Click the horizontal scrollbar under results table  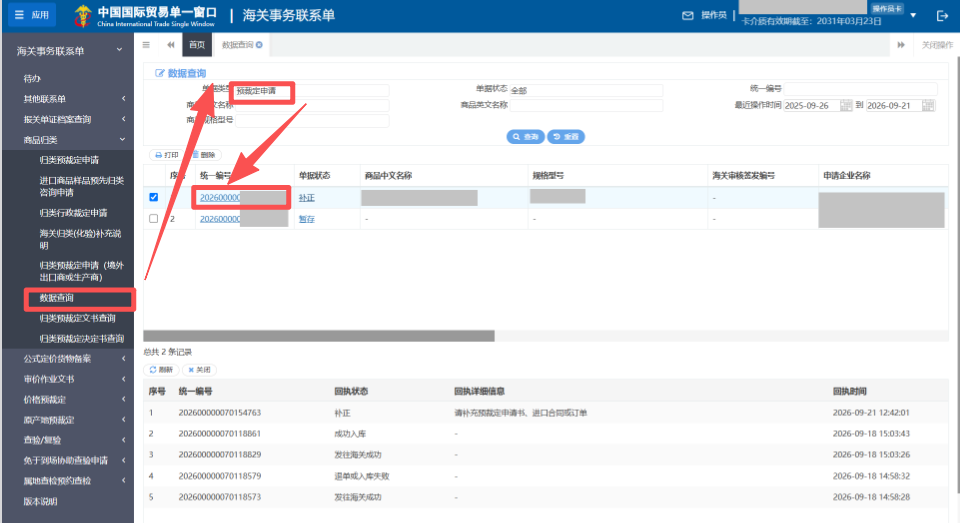(318, 336)
